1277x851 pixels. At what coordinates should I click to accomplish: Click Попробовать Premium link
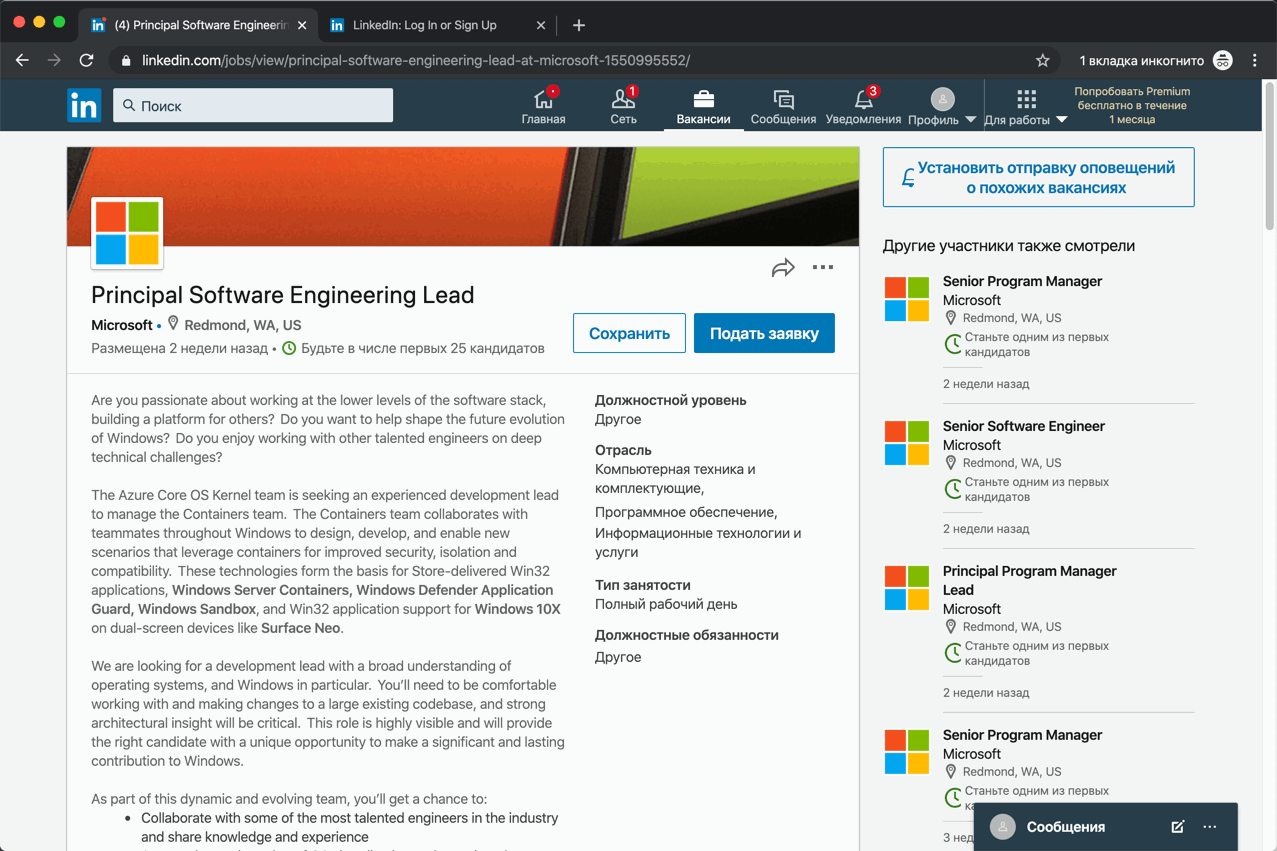1132,105
